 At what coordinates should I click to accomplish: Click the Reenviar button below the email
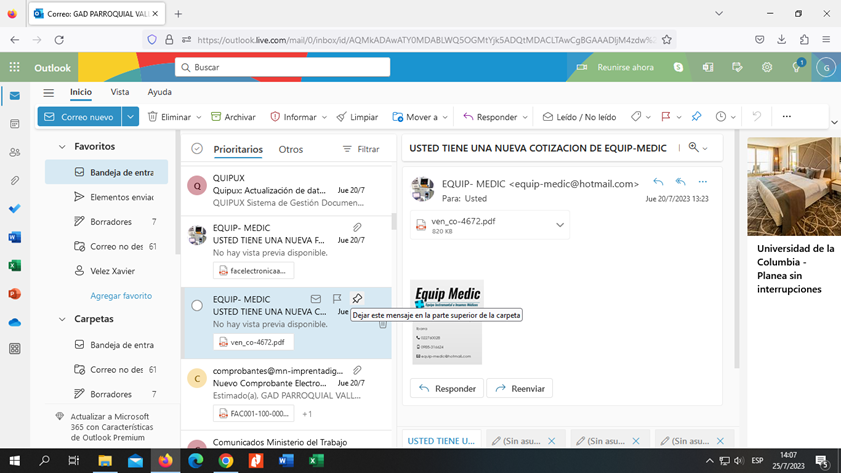pyautogui.click(x=519, y=388)
